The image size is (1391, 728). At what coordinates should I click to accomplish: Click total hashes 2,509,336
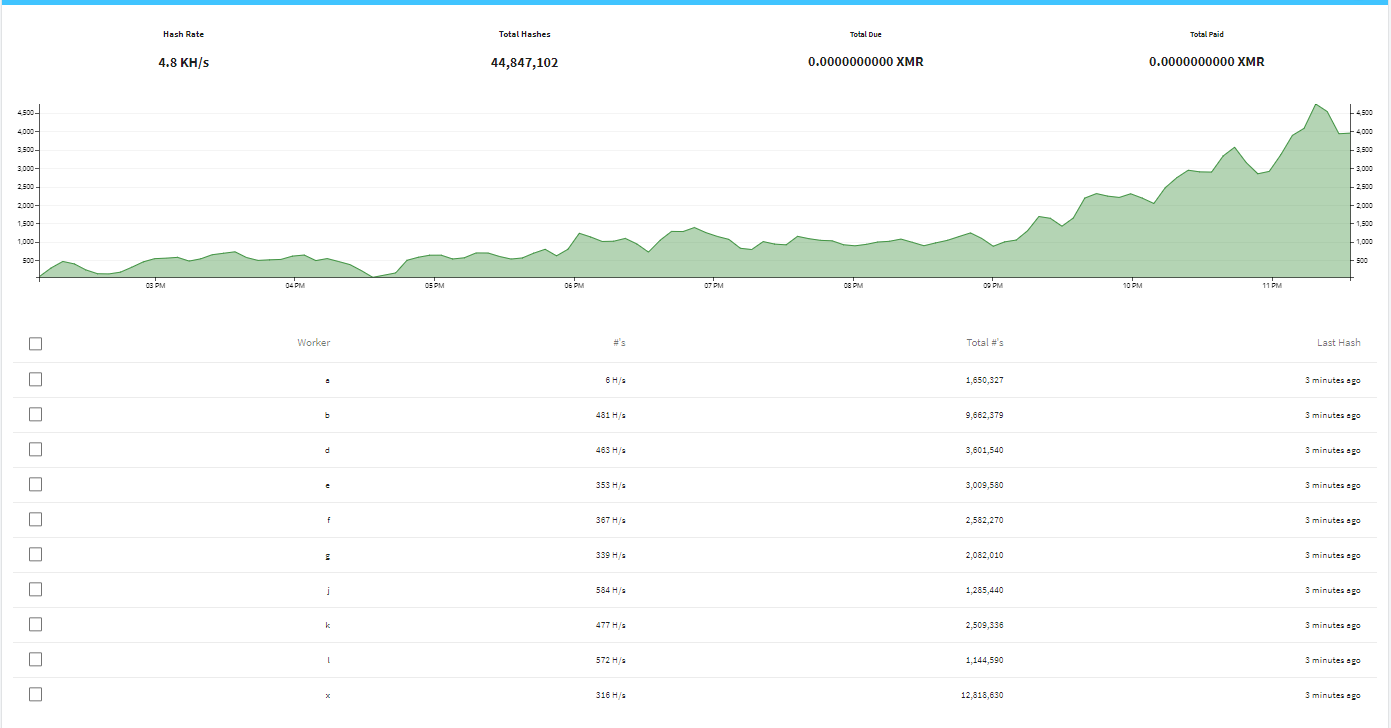[985, 625]
